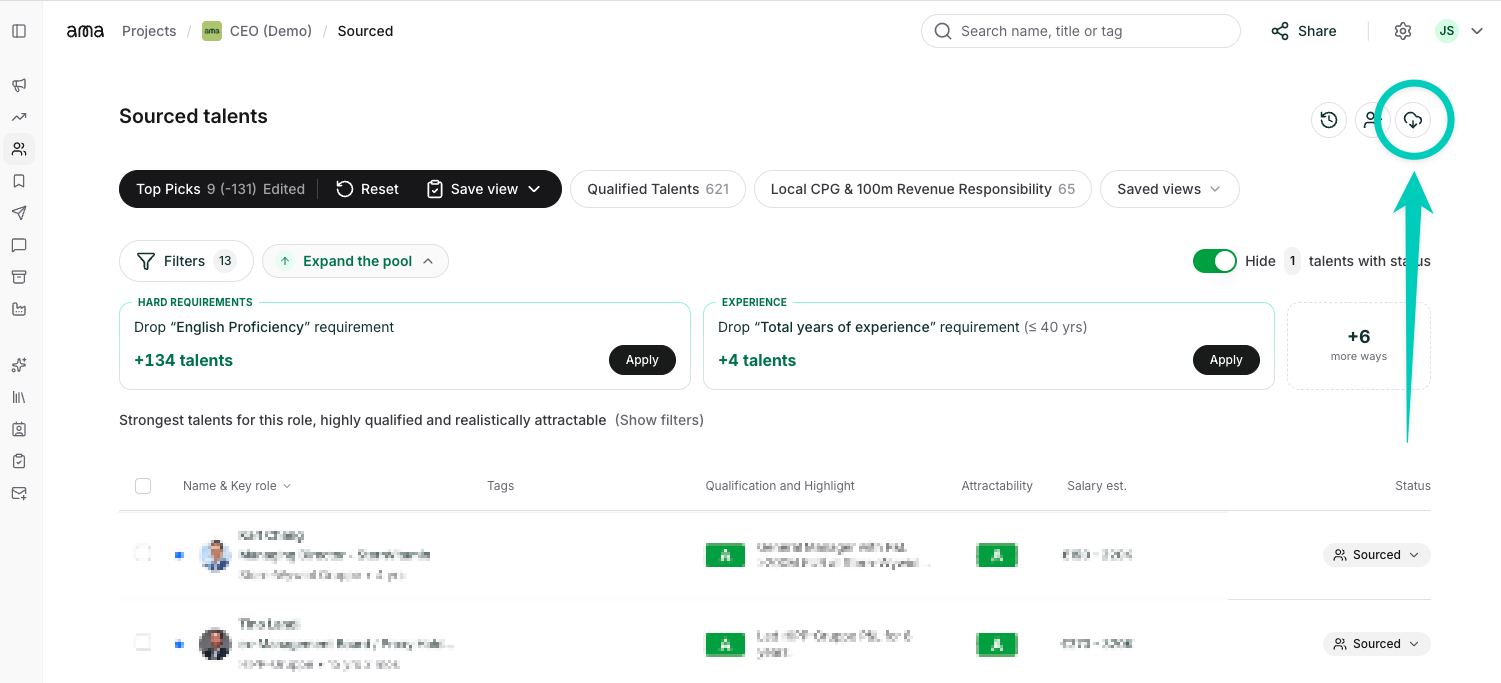Viewport: 1501px width, 683px height.
Task: Open the bookmark sidebar icon
Action: pos(19,181)
